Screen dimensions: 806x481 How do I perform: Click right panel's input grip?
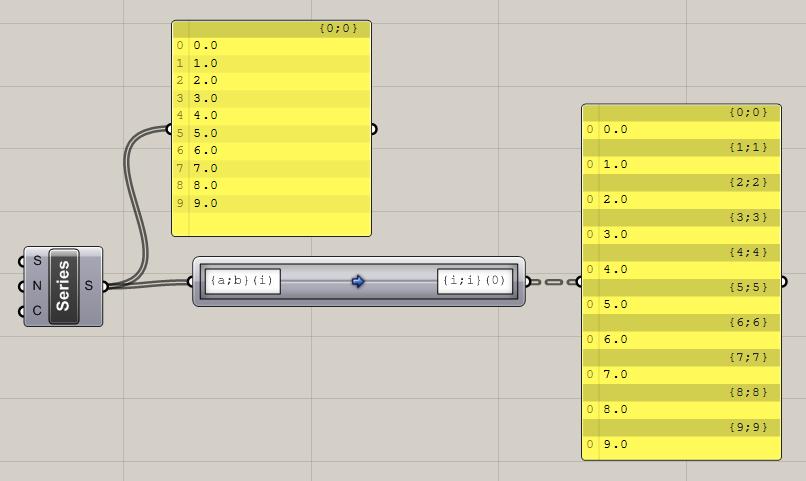coord(579,282)
